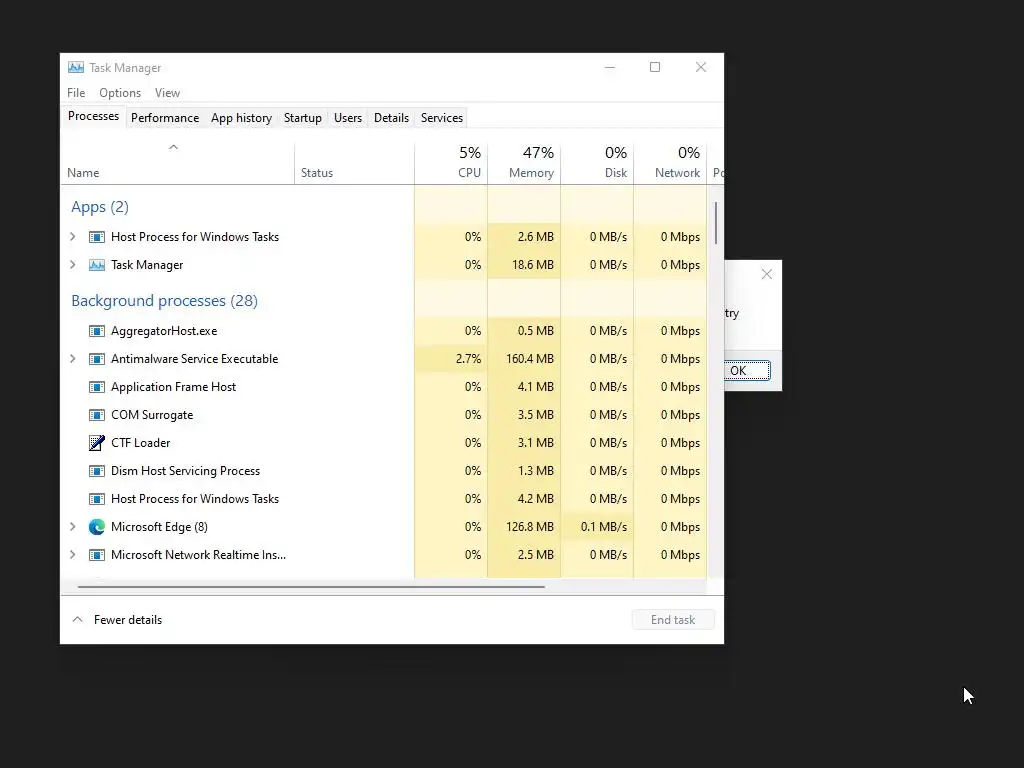This screenshot has height=768, width=1024.
Task: Sort processes by CPU column
Action: tap(451, 163)
